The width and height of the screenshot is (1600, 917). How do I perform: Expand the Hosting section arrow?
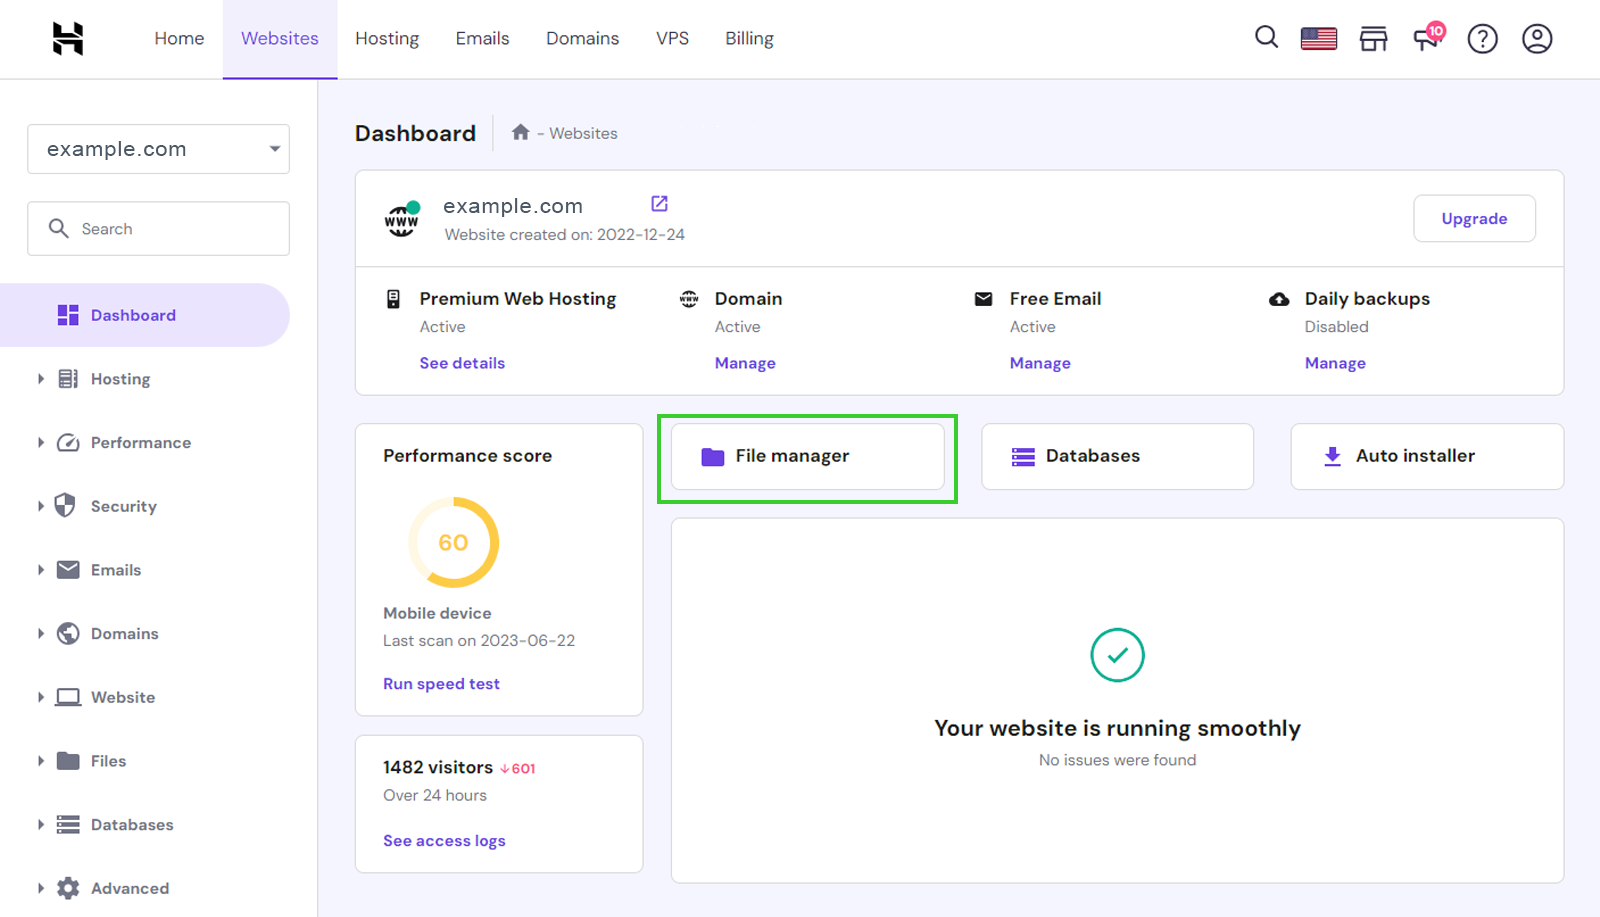coord(41,379)
